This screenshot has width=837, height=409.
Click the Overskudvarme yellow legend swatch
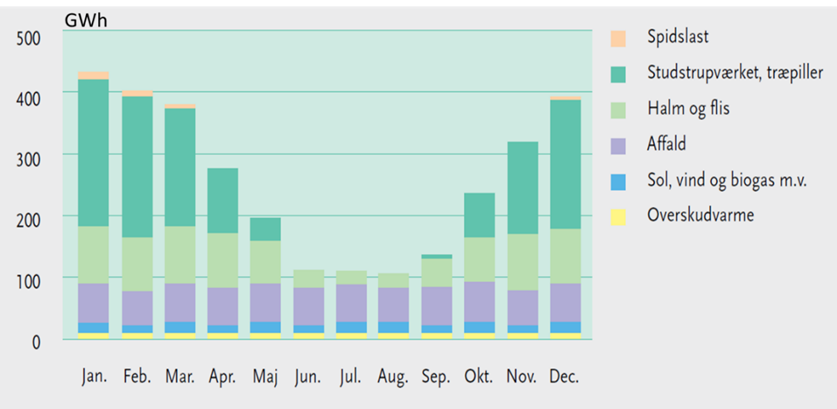(618, 216)
